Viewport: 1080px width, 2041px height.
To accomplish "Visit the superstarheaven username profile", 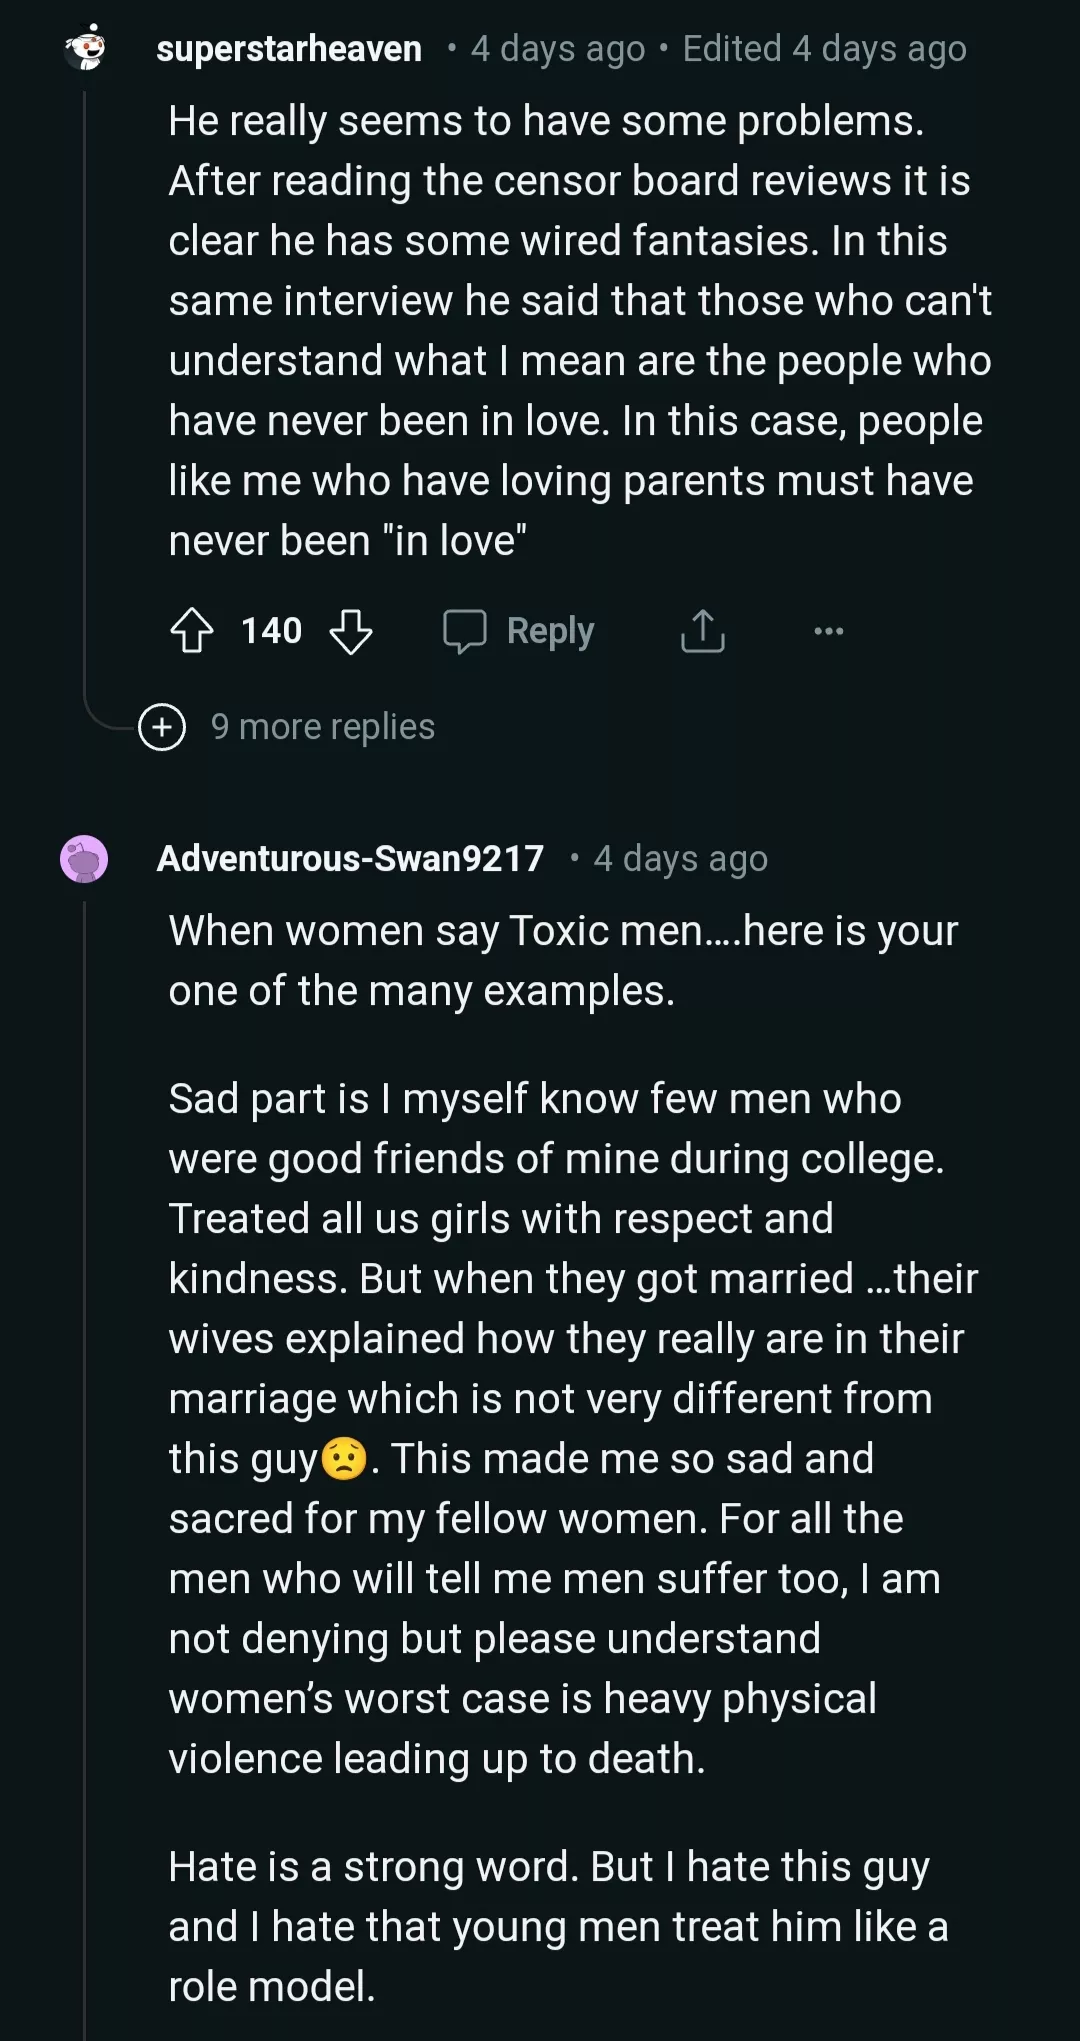I will click(x=289, y=49).
